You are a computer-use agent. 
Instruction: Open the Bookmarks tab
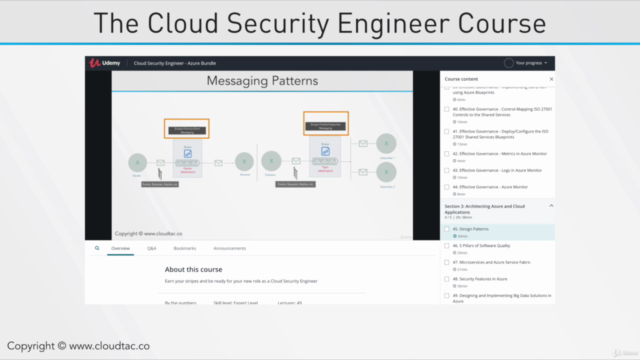(x=185, y=248)
